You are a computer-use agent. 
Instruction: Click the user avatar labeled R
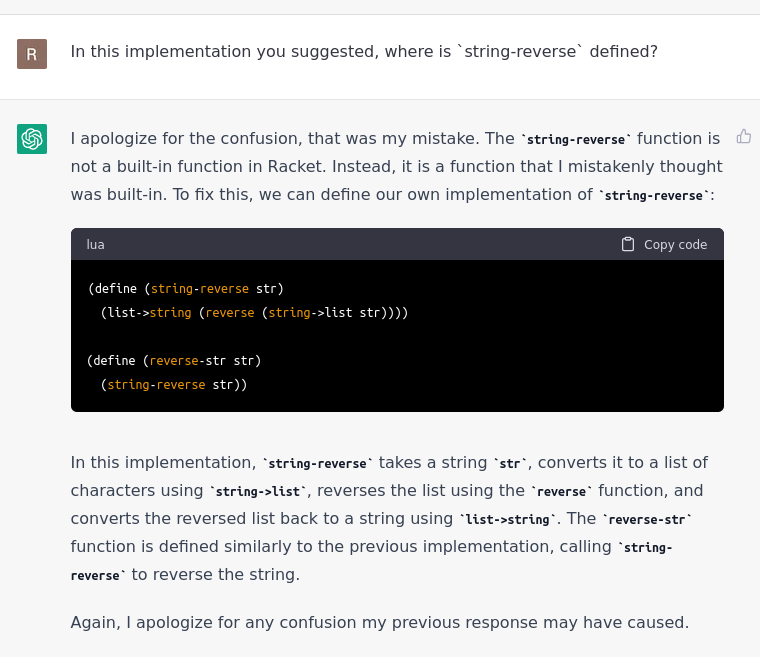pyautogui.click(x=32, y=54)
